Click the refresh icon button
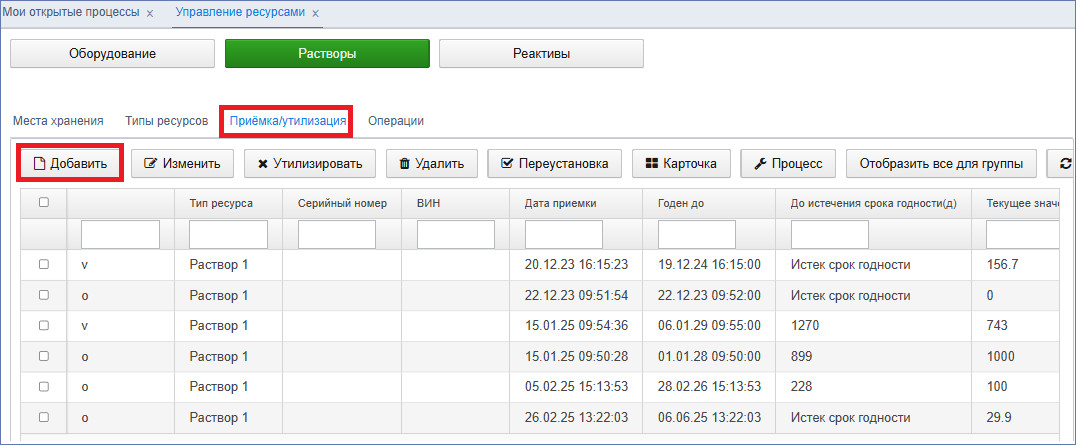 1062,163
